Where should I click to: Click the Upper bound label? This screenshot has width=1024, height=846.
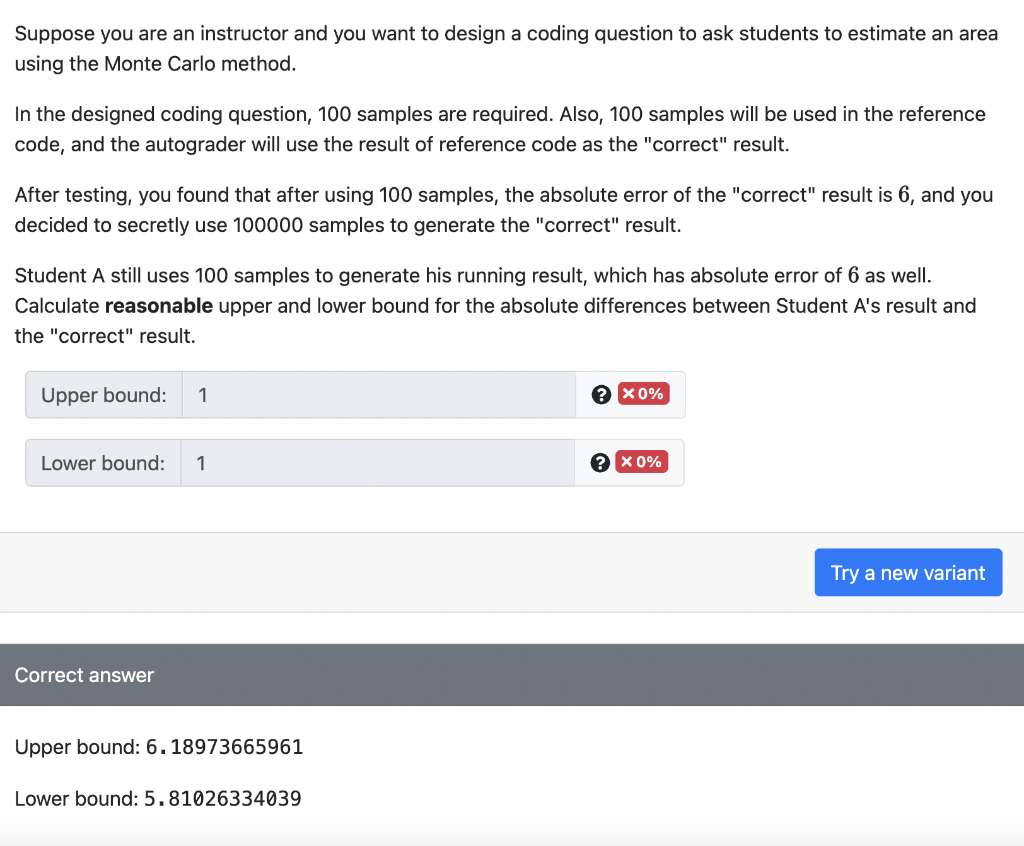[x=103, y=394]
